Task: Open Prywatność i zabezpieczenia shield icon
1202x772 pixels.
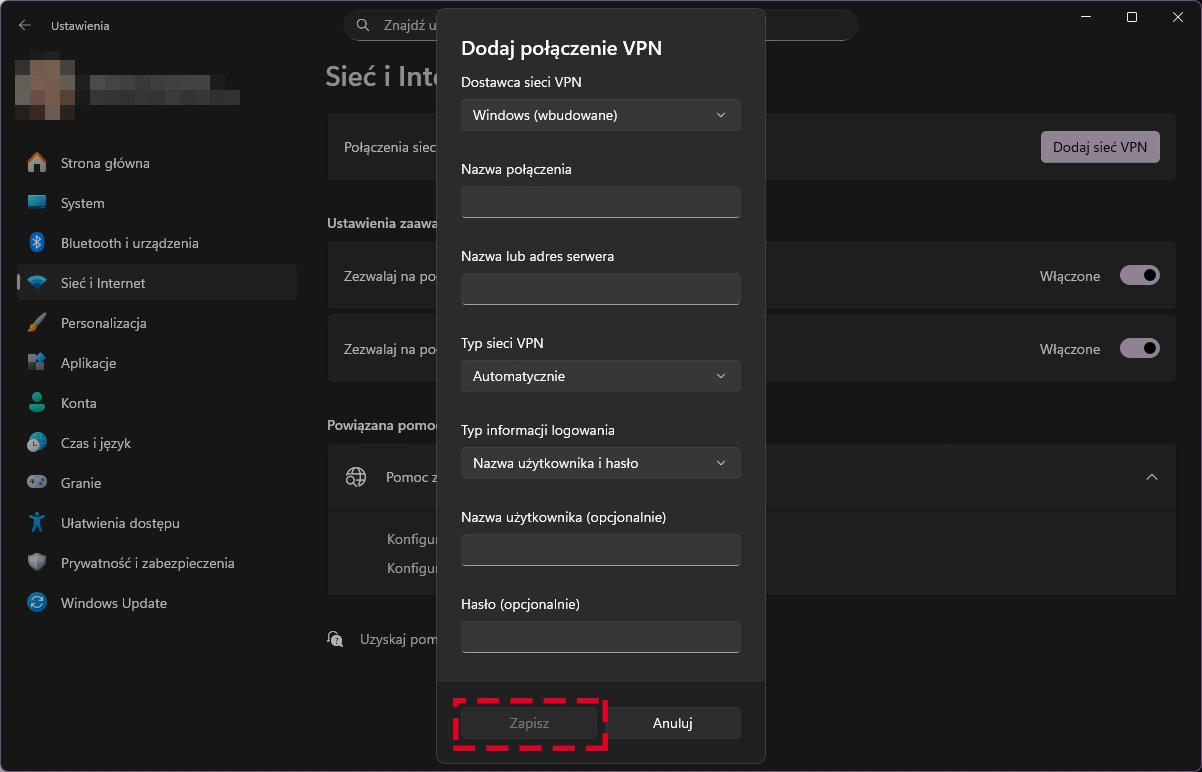Action: (37, 563)
